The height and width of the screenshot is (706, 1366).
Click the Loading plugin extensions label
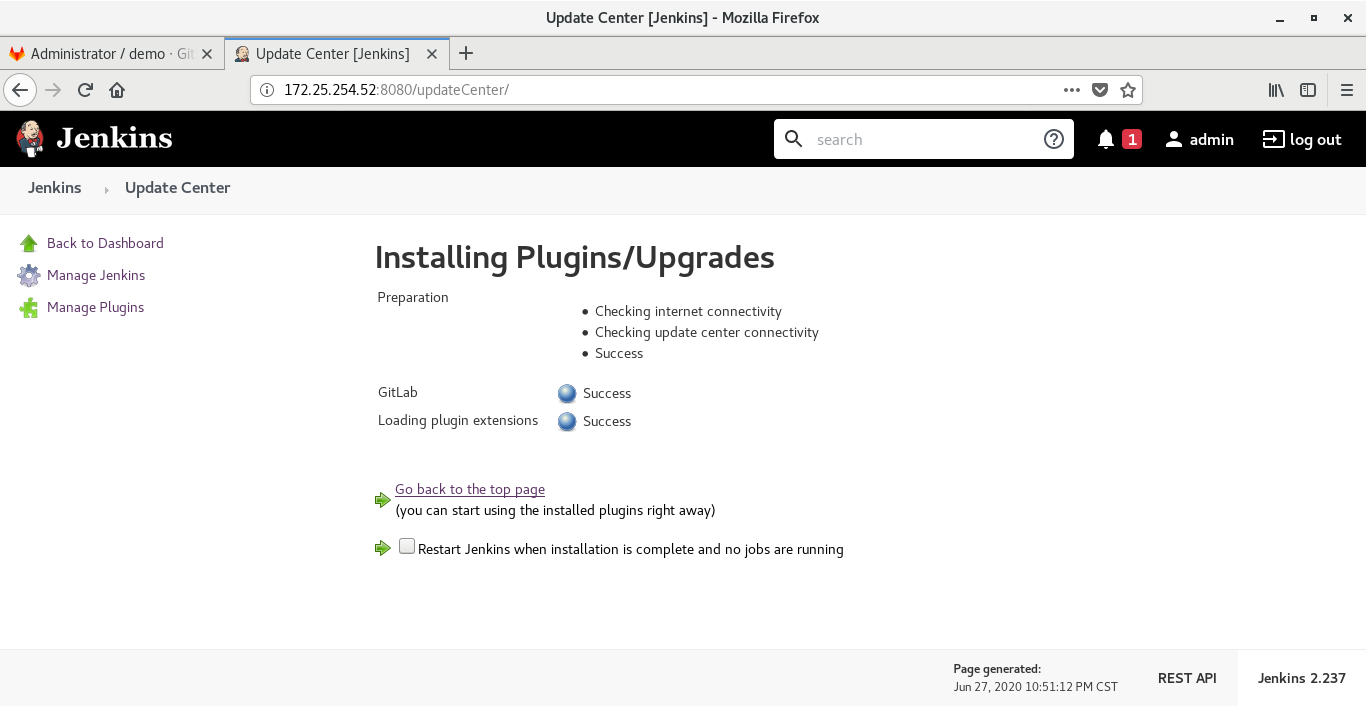coord(458,420)
